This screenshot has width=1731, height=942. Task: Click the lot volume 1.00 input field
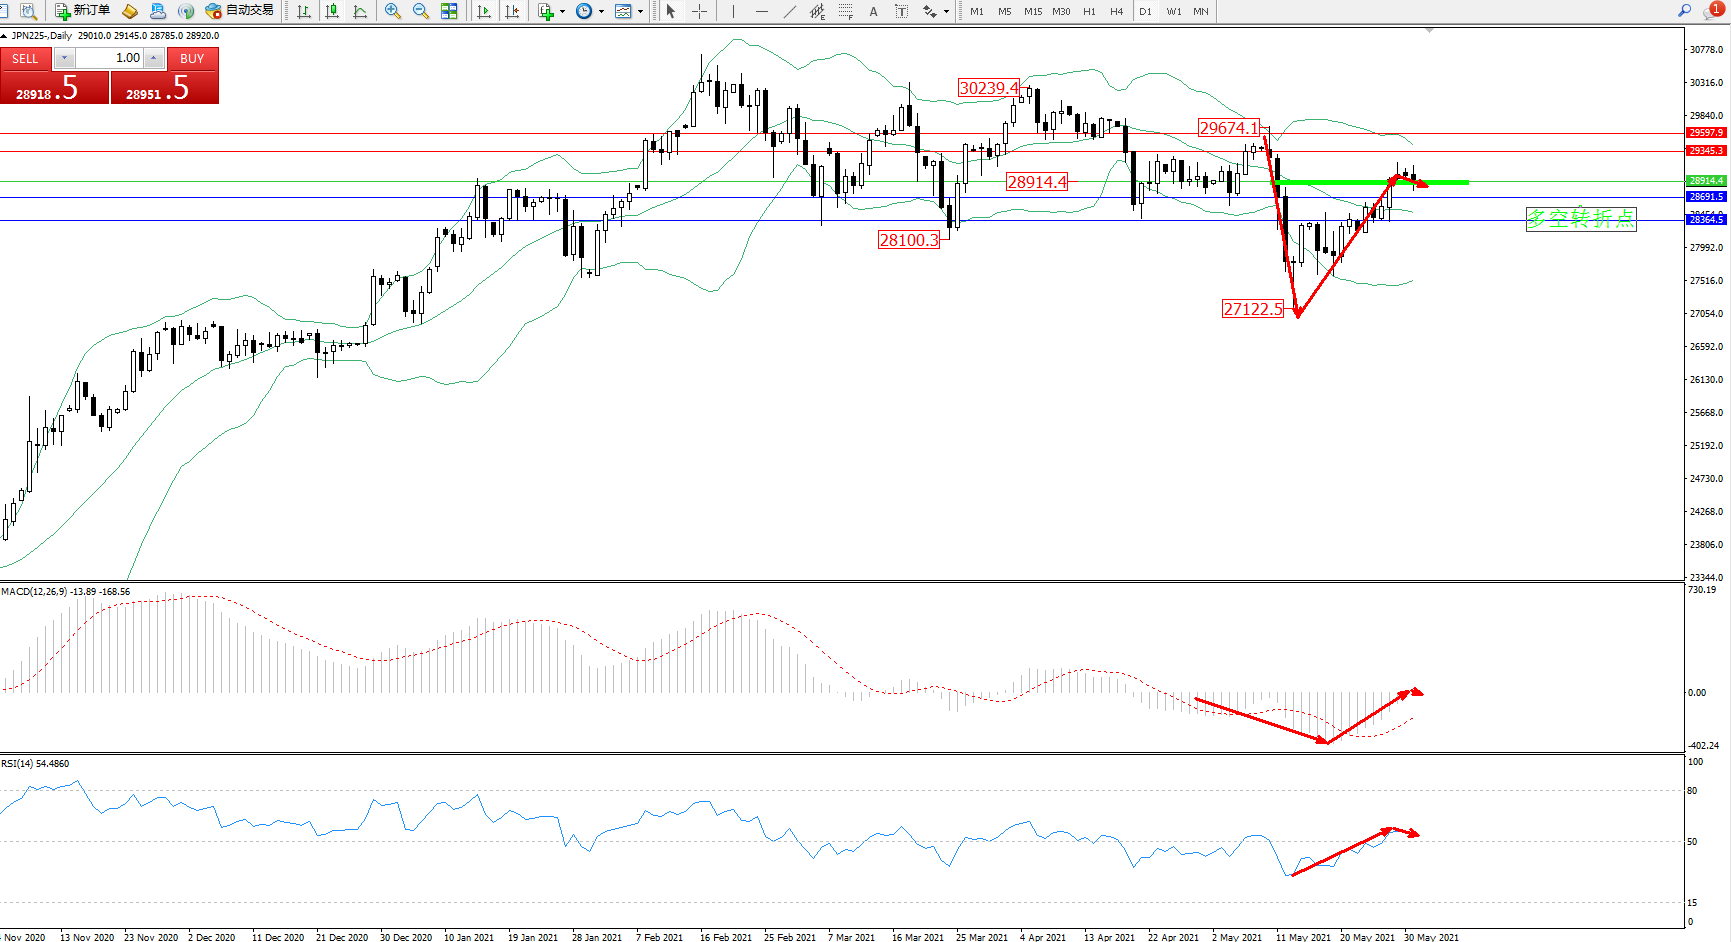pyautogui.click(x=110, y=59)
